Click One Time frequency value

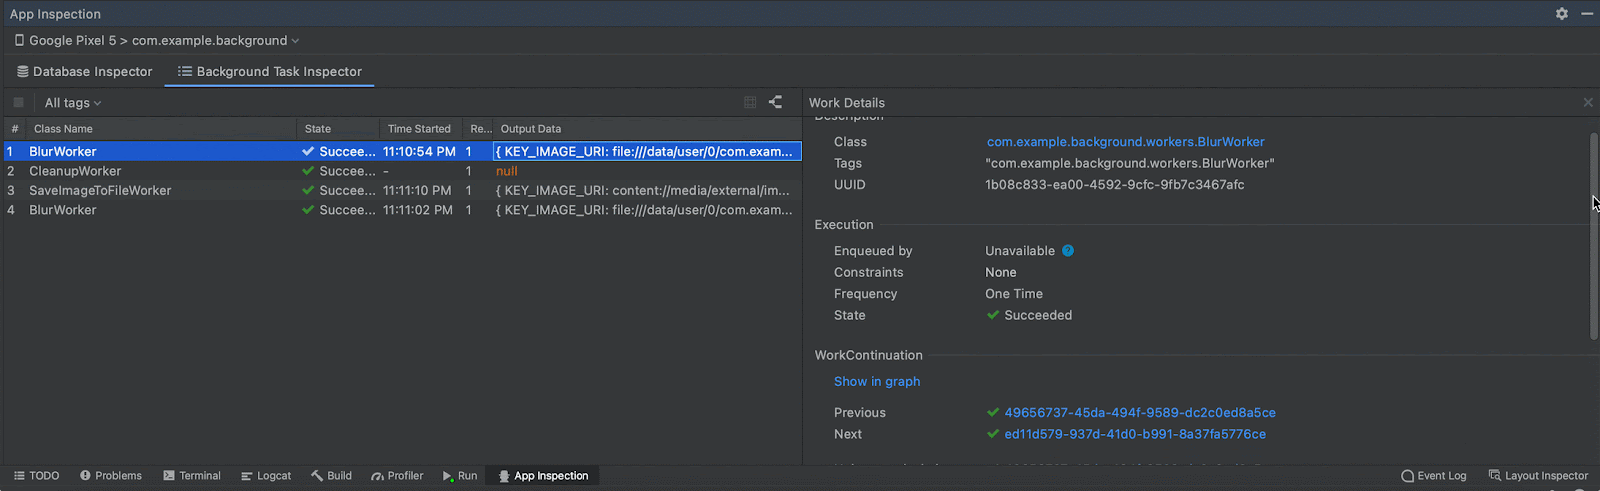[1014, 294]
